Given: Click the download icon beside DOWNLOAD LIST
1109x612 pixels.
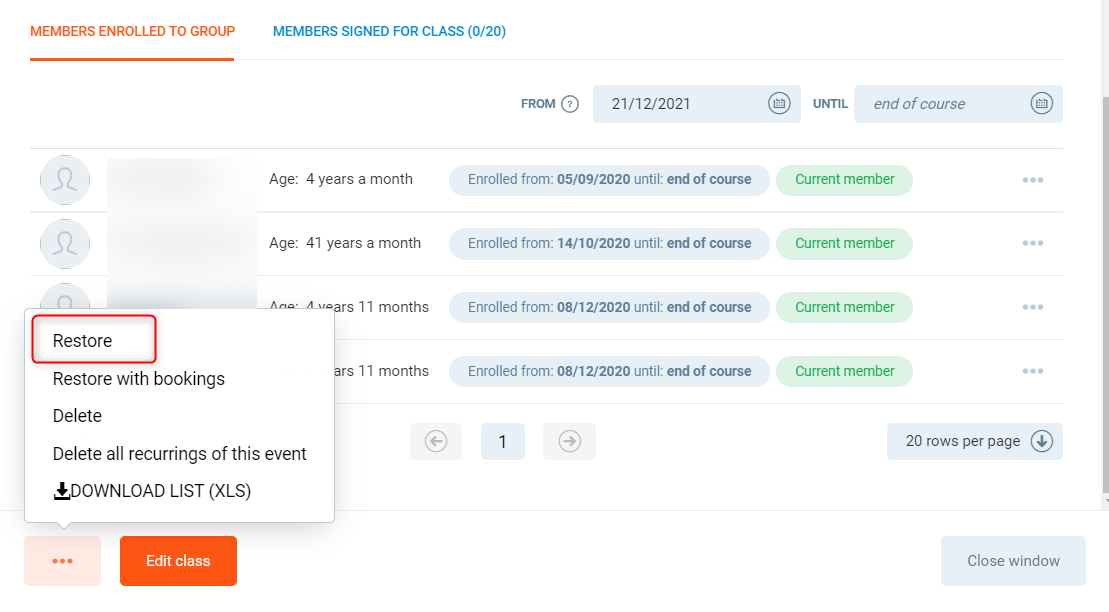Looking at the screenshot, I should pos(62,491).
